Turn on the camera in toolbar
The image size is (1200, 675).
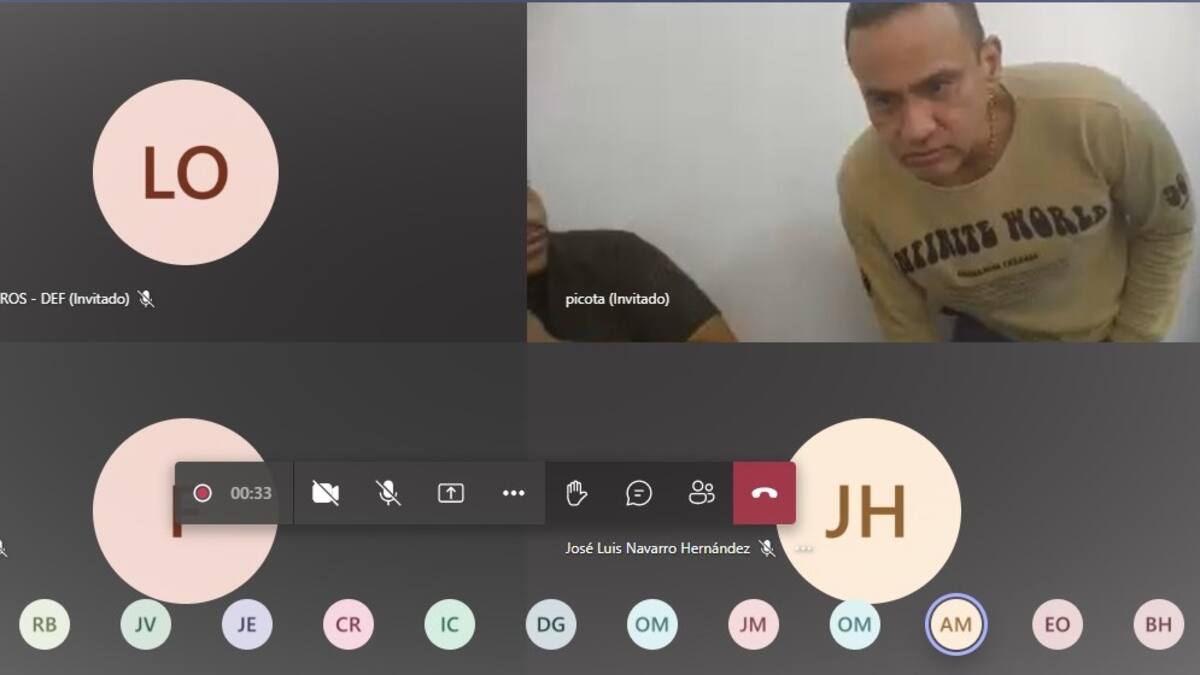click(325, 493)
